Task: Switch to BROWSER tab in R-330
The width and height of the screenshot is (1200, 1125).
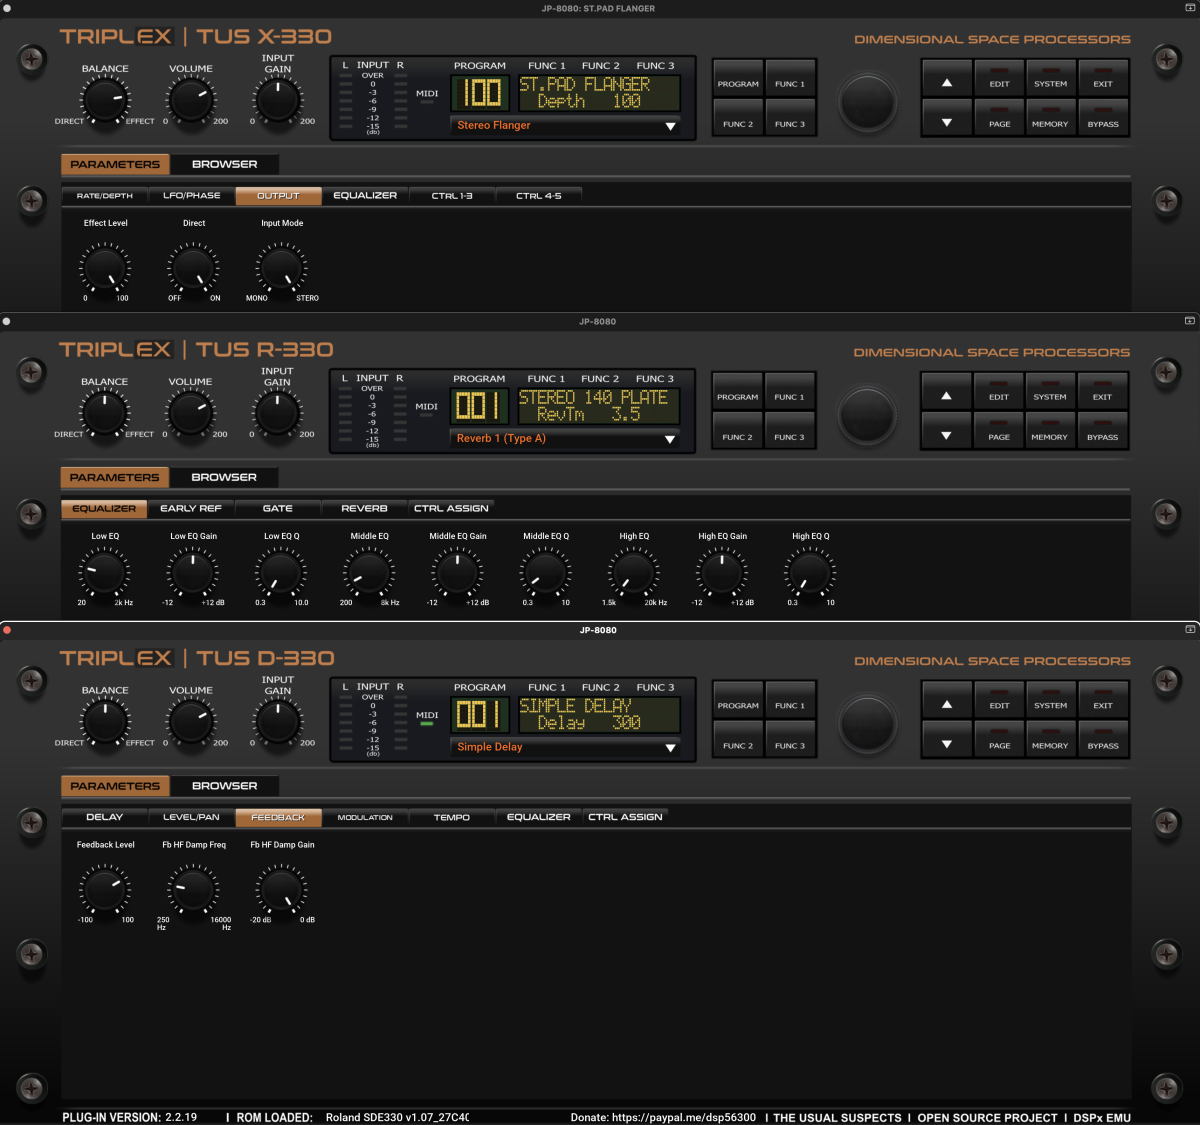Action: click(x=224, y=477)
